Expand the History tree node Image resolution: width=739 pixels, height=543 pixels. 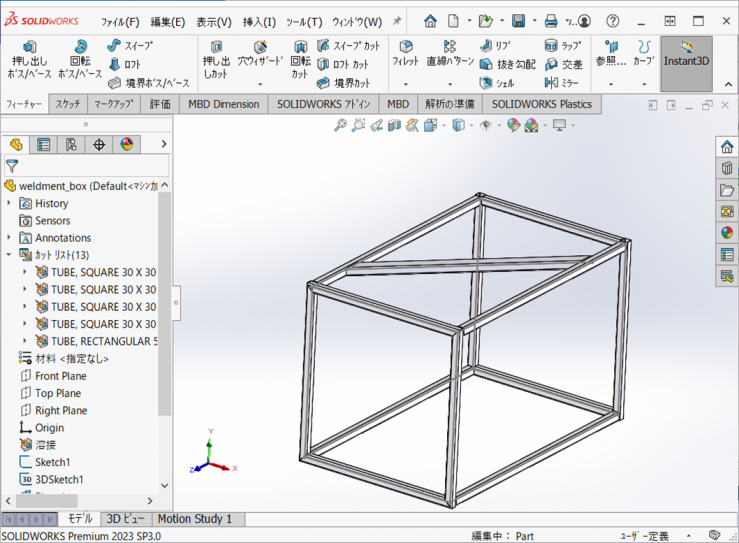point(10,204)
